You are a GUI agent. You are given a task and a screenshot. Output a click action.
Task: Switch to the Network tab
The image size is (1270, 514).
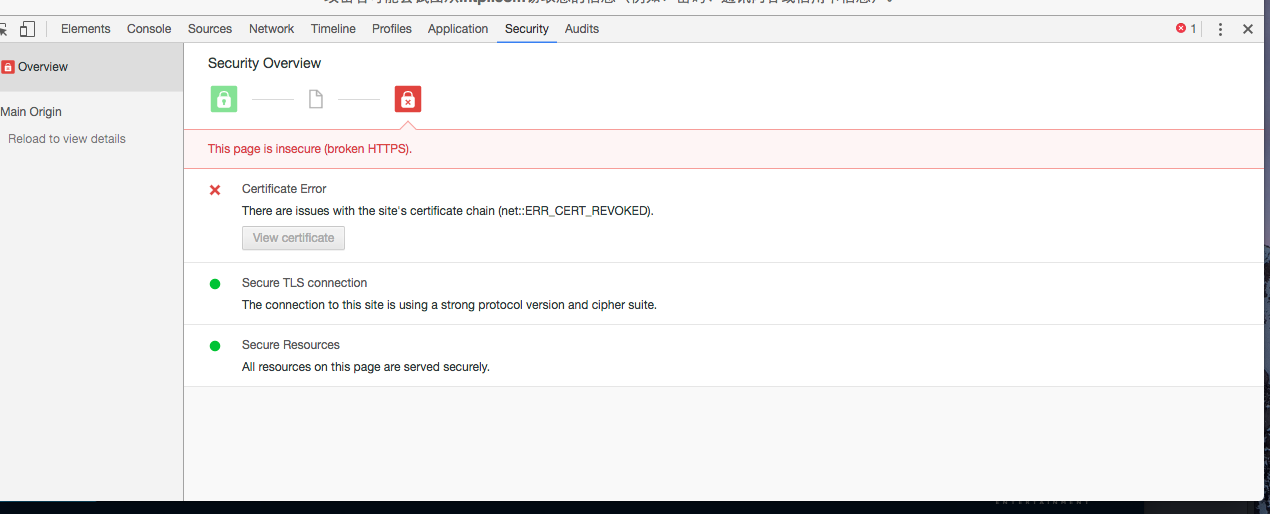271,29
